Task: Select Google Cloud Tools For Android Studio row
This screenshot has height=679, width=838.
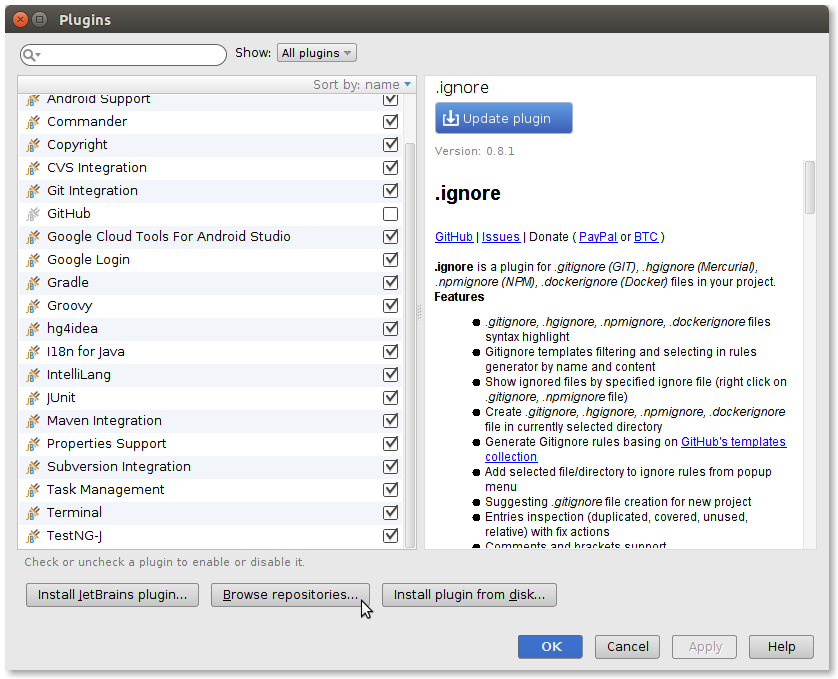Action: point(211,237)
